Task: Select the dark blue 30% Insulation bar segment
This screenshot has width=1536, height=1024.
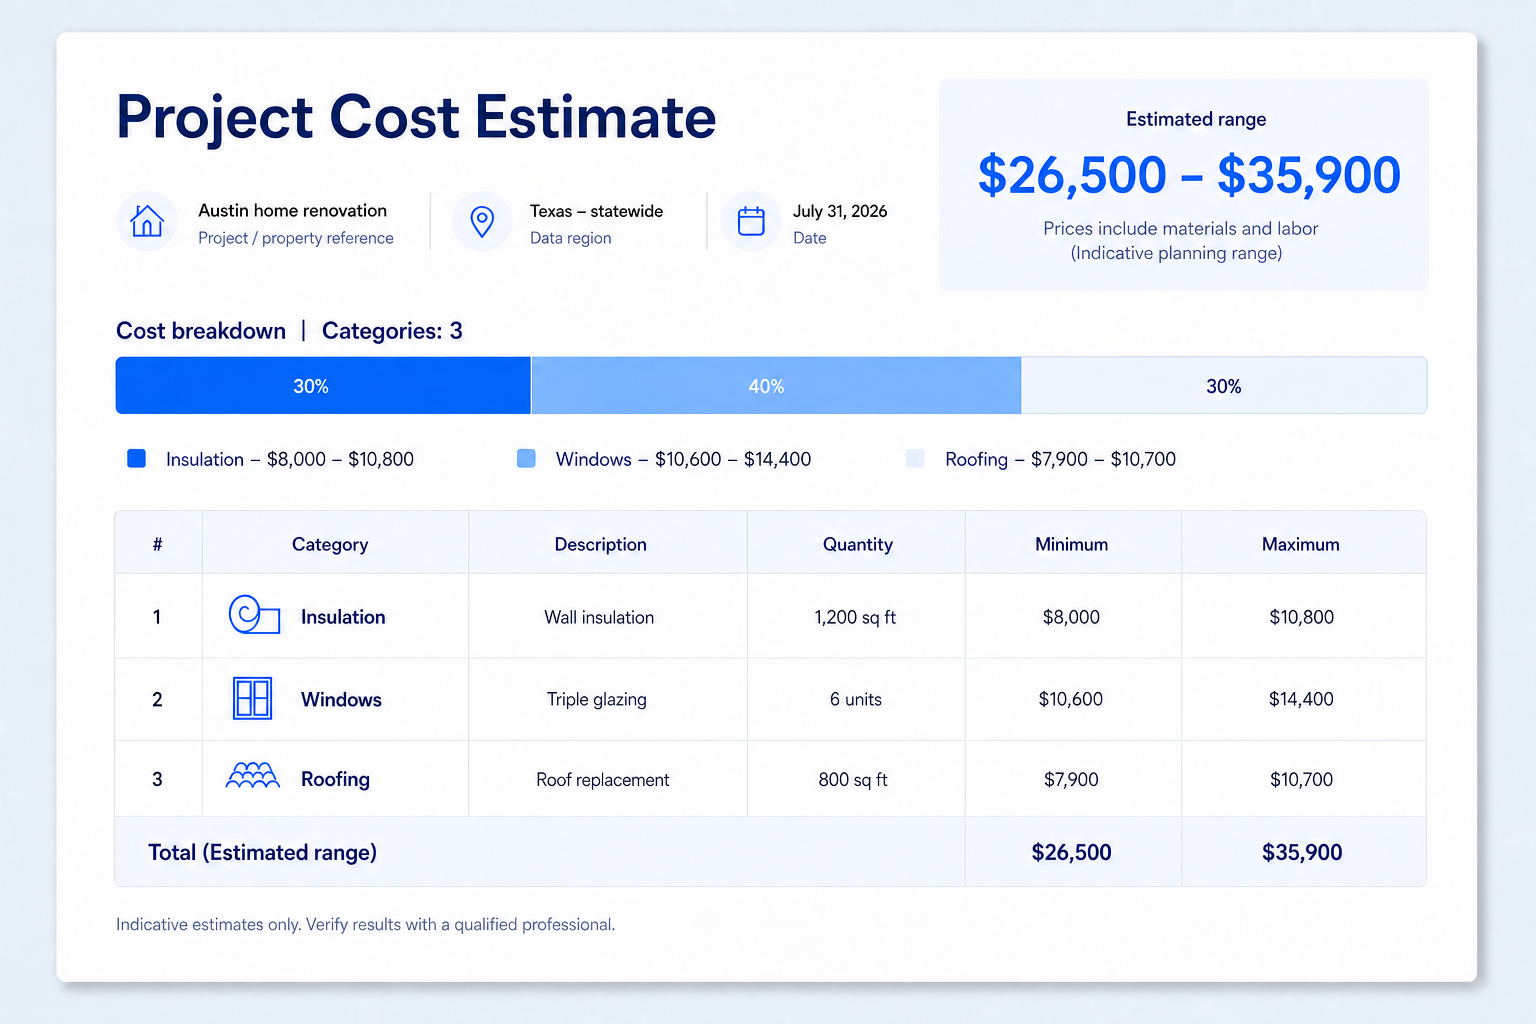Action: click(323, 385)
